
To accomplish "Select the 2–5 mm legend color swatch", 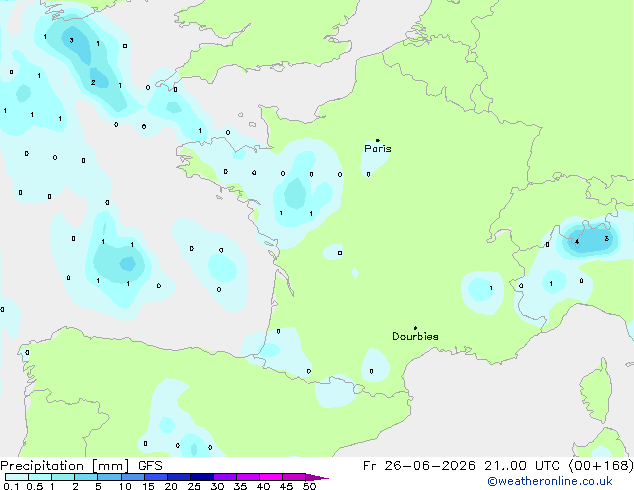I will coord(86,477).
